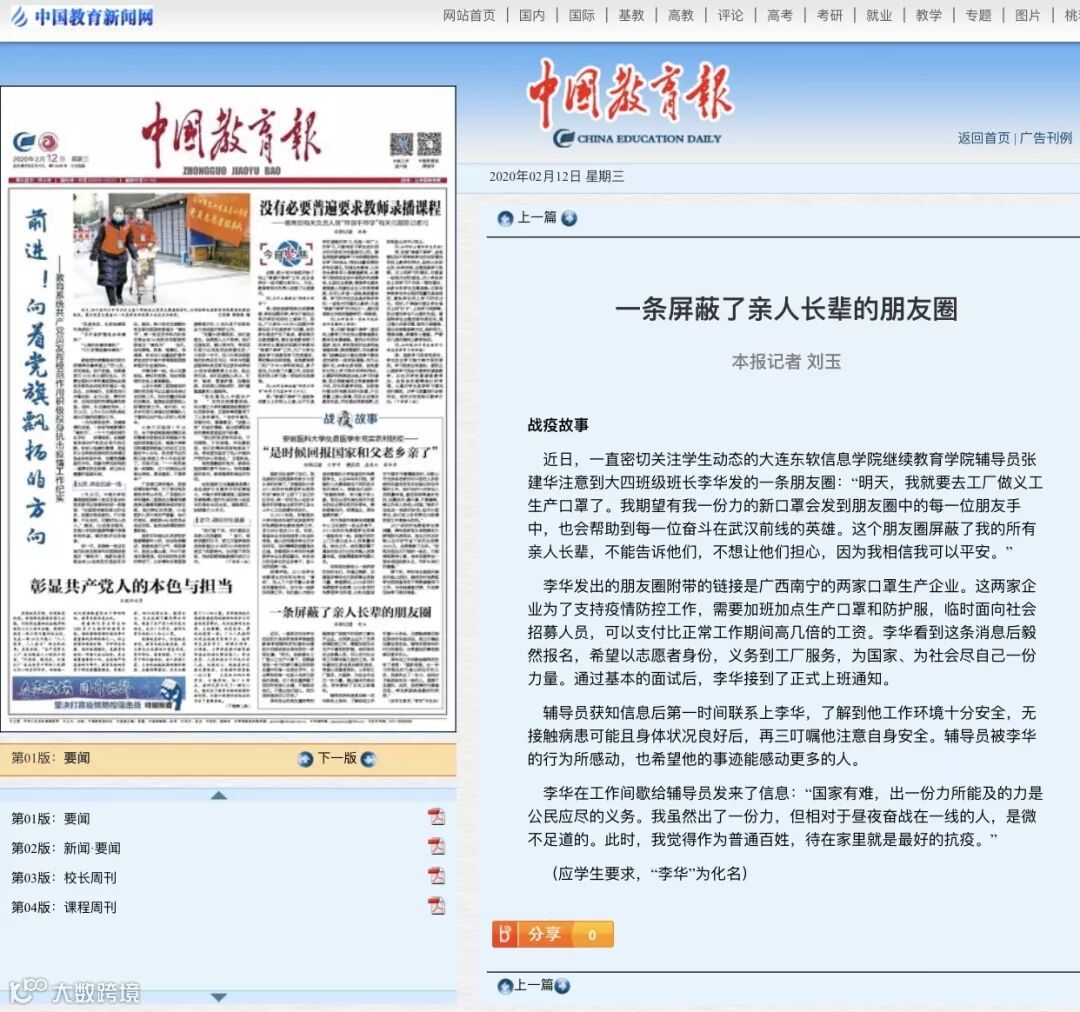The height and width of the screenshot is (1012, 1080).
Task: Click section label 战疫故事
Action: click(558, 425)
